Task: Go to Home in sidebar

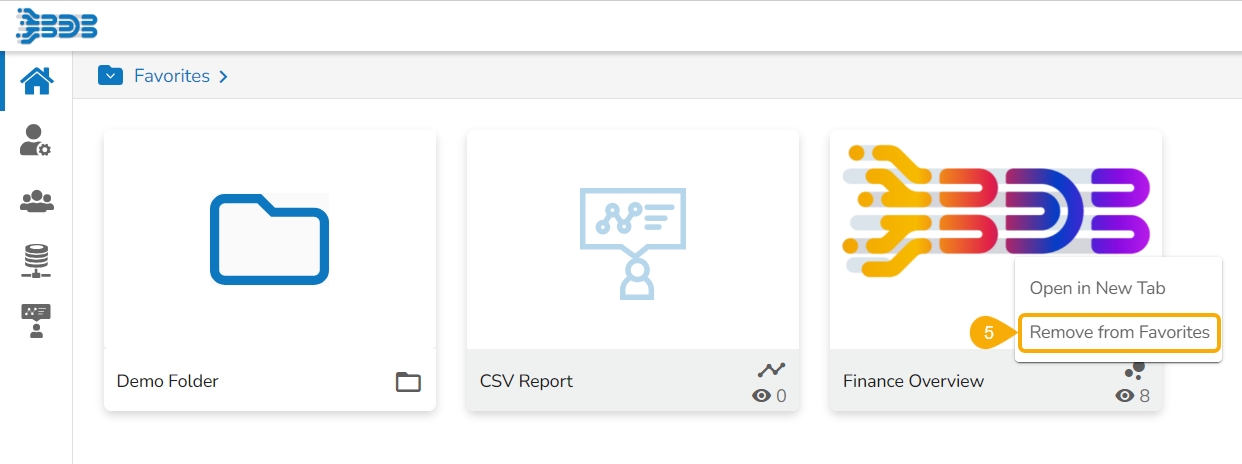Action: (36, 80)
